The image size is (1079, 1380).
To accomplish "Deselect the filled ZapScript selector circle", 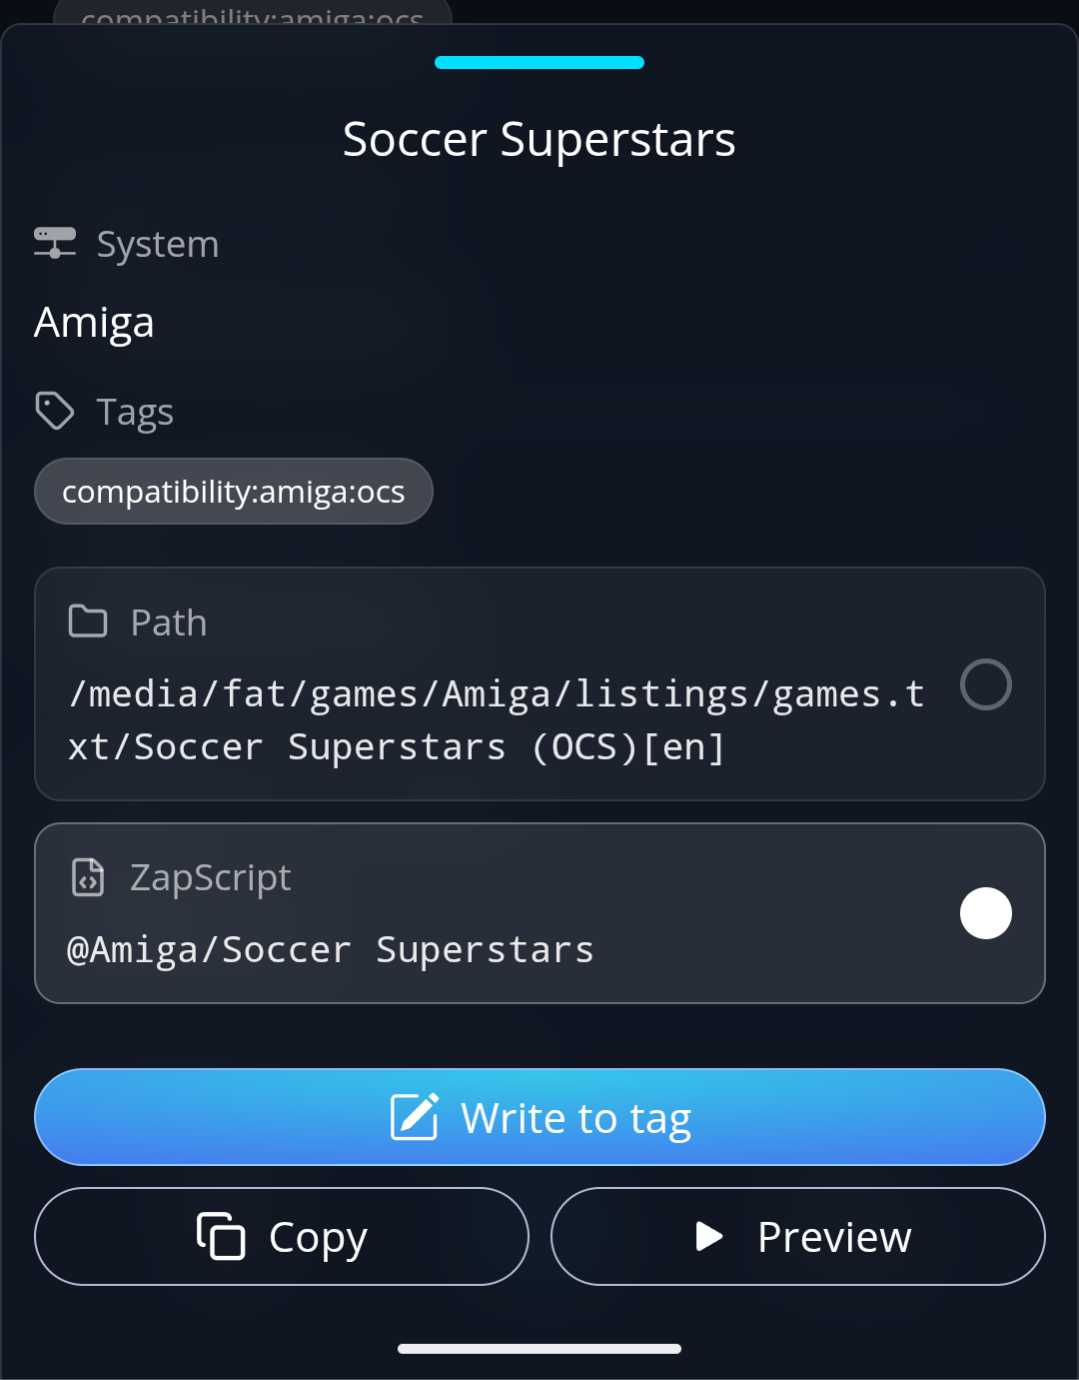I will [986, 912].
